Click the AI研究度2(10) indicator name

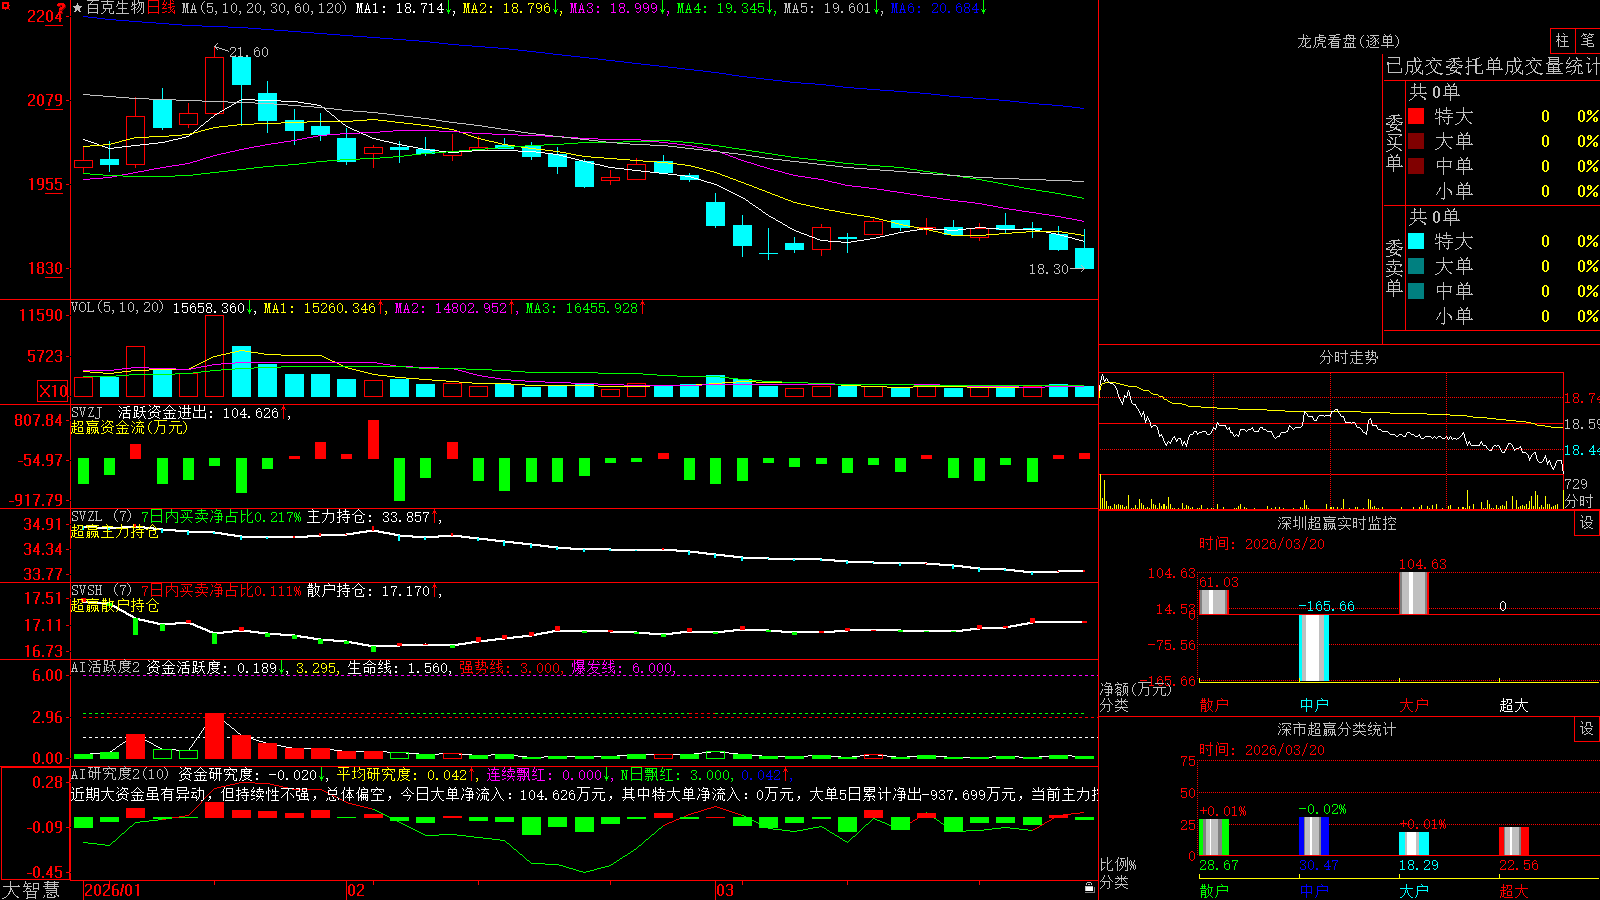pyautogui.click(x=120, y=774)
